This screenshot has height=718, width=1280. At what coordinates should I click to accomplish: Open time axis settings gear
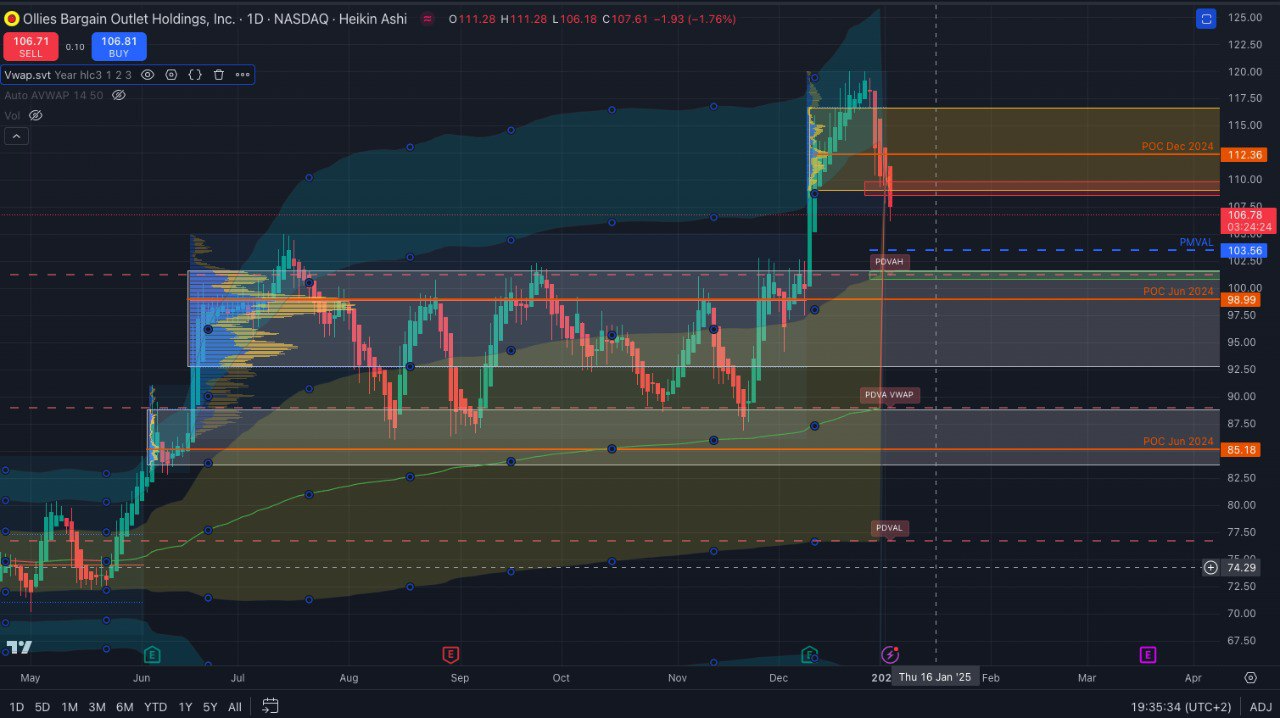tap(1250, 677)
